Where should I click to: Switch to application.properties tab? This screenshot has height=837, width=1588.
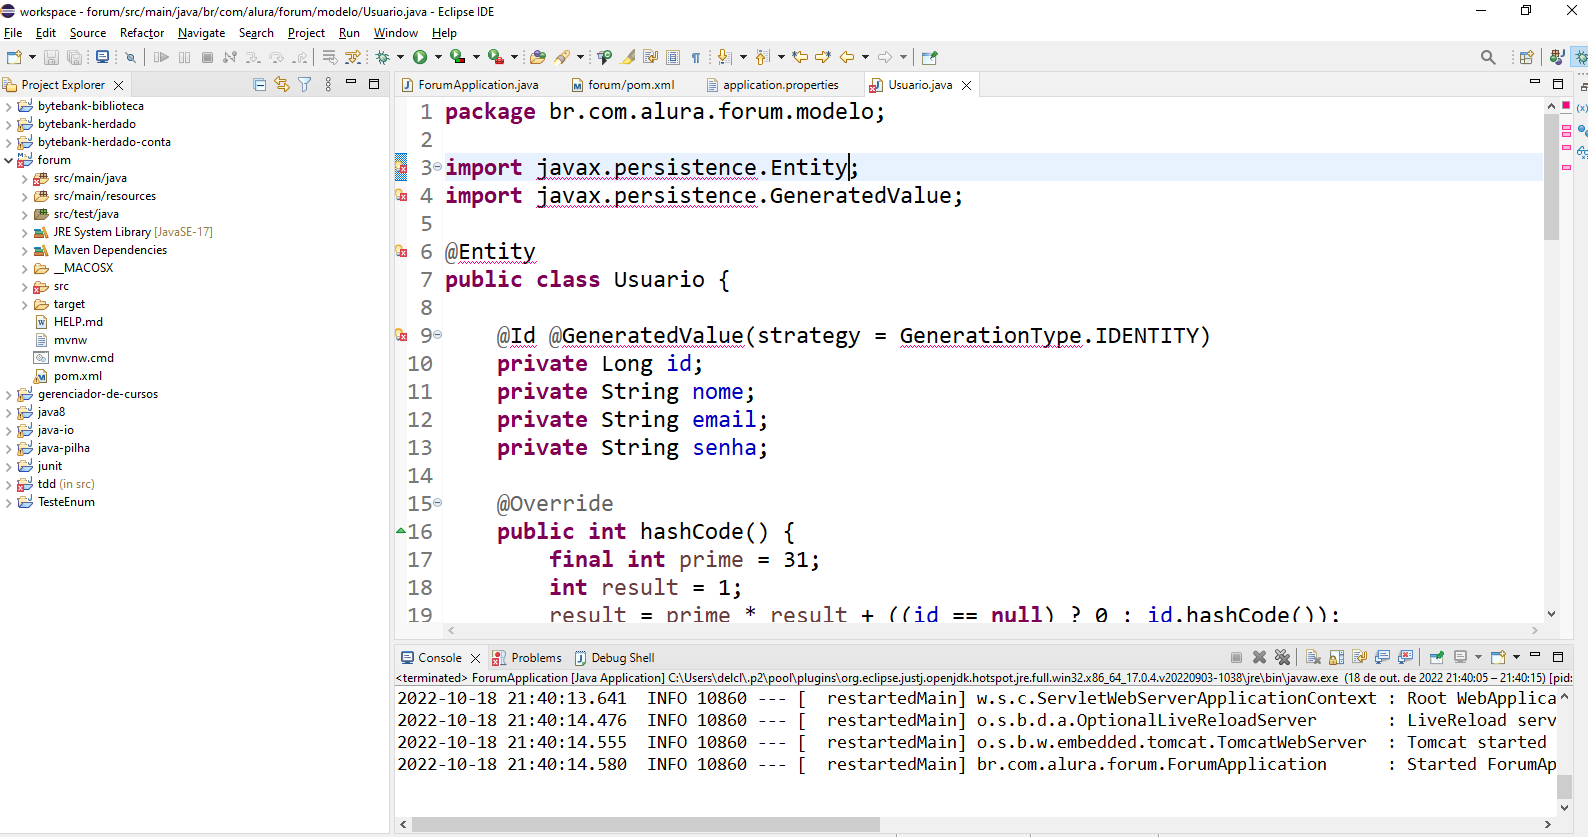click(x=772, y=85)
